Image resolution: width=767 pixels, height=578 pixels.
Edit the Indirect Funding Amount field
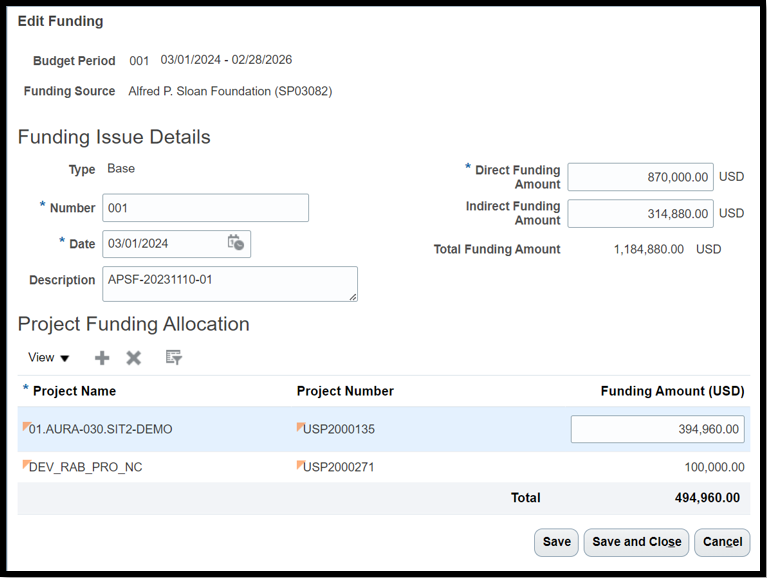coord(640,213)
